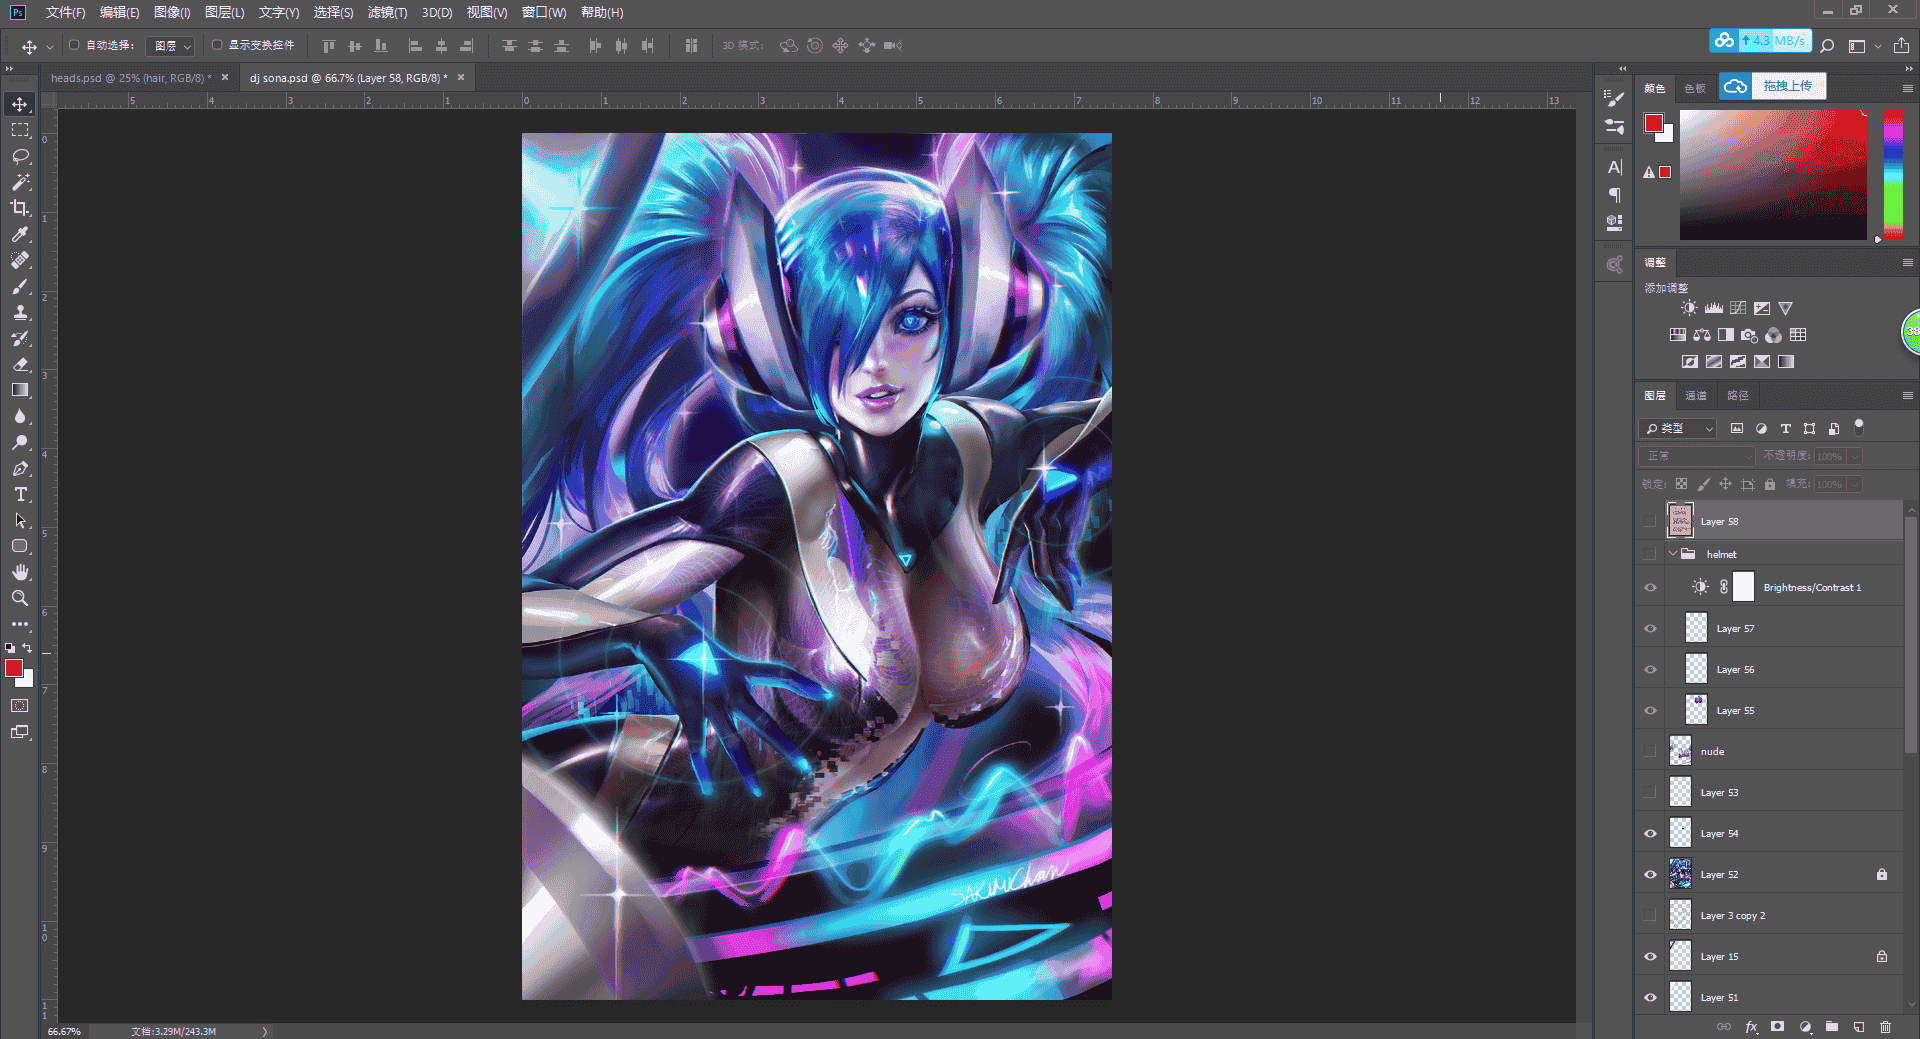
Task: Select the Lasso tool
Action: tap(20, 156)
